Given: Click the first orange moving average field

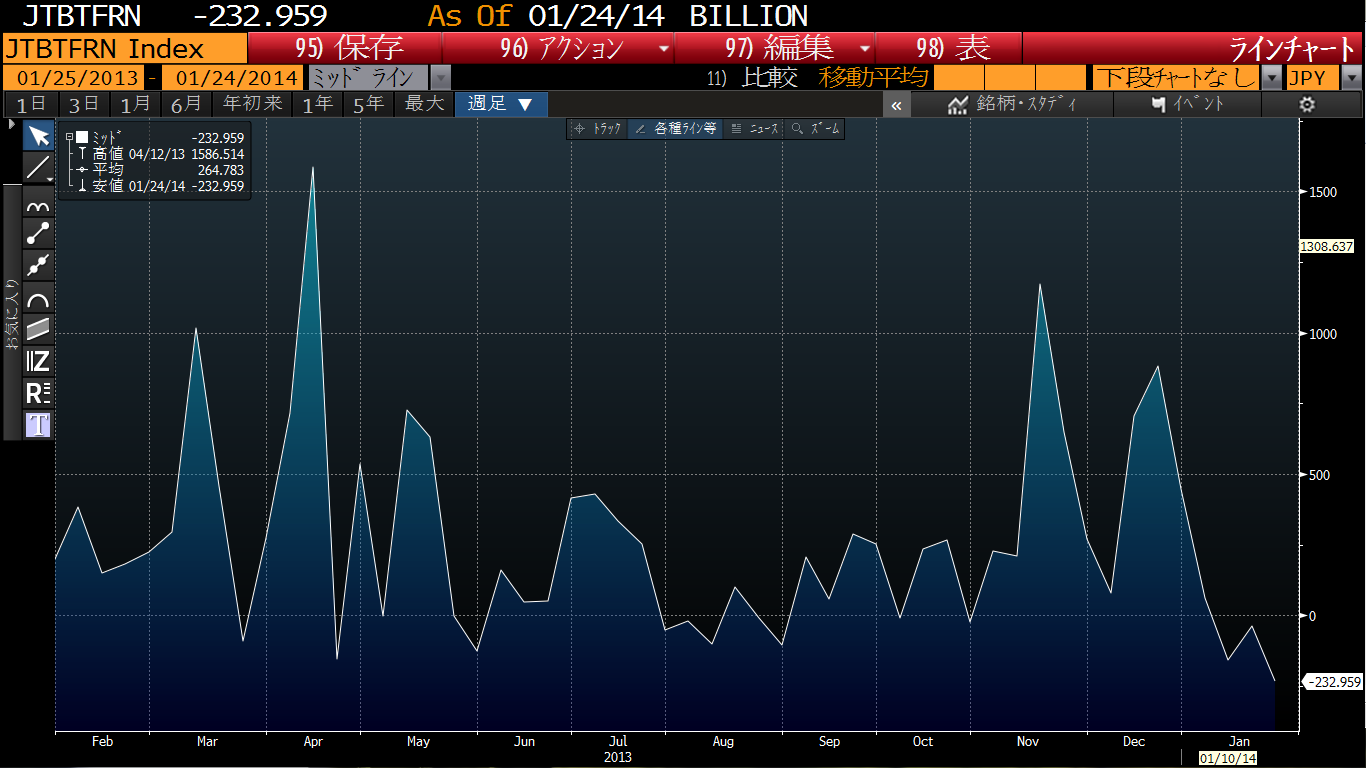Looking at the screenshot, I should coord(958,78).
